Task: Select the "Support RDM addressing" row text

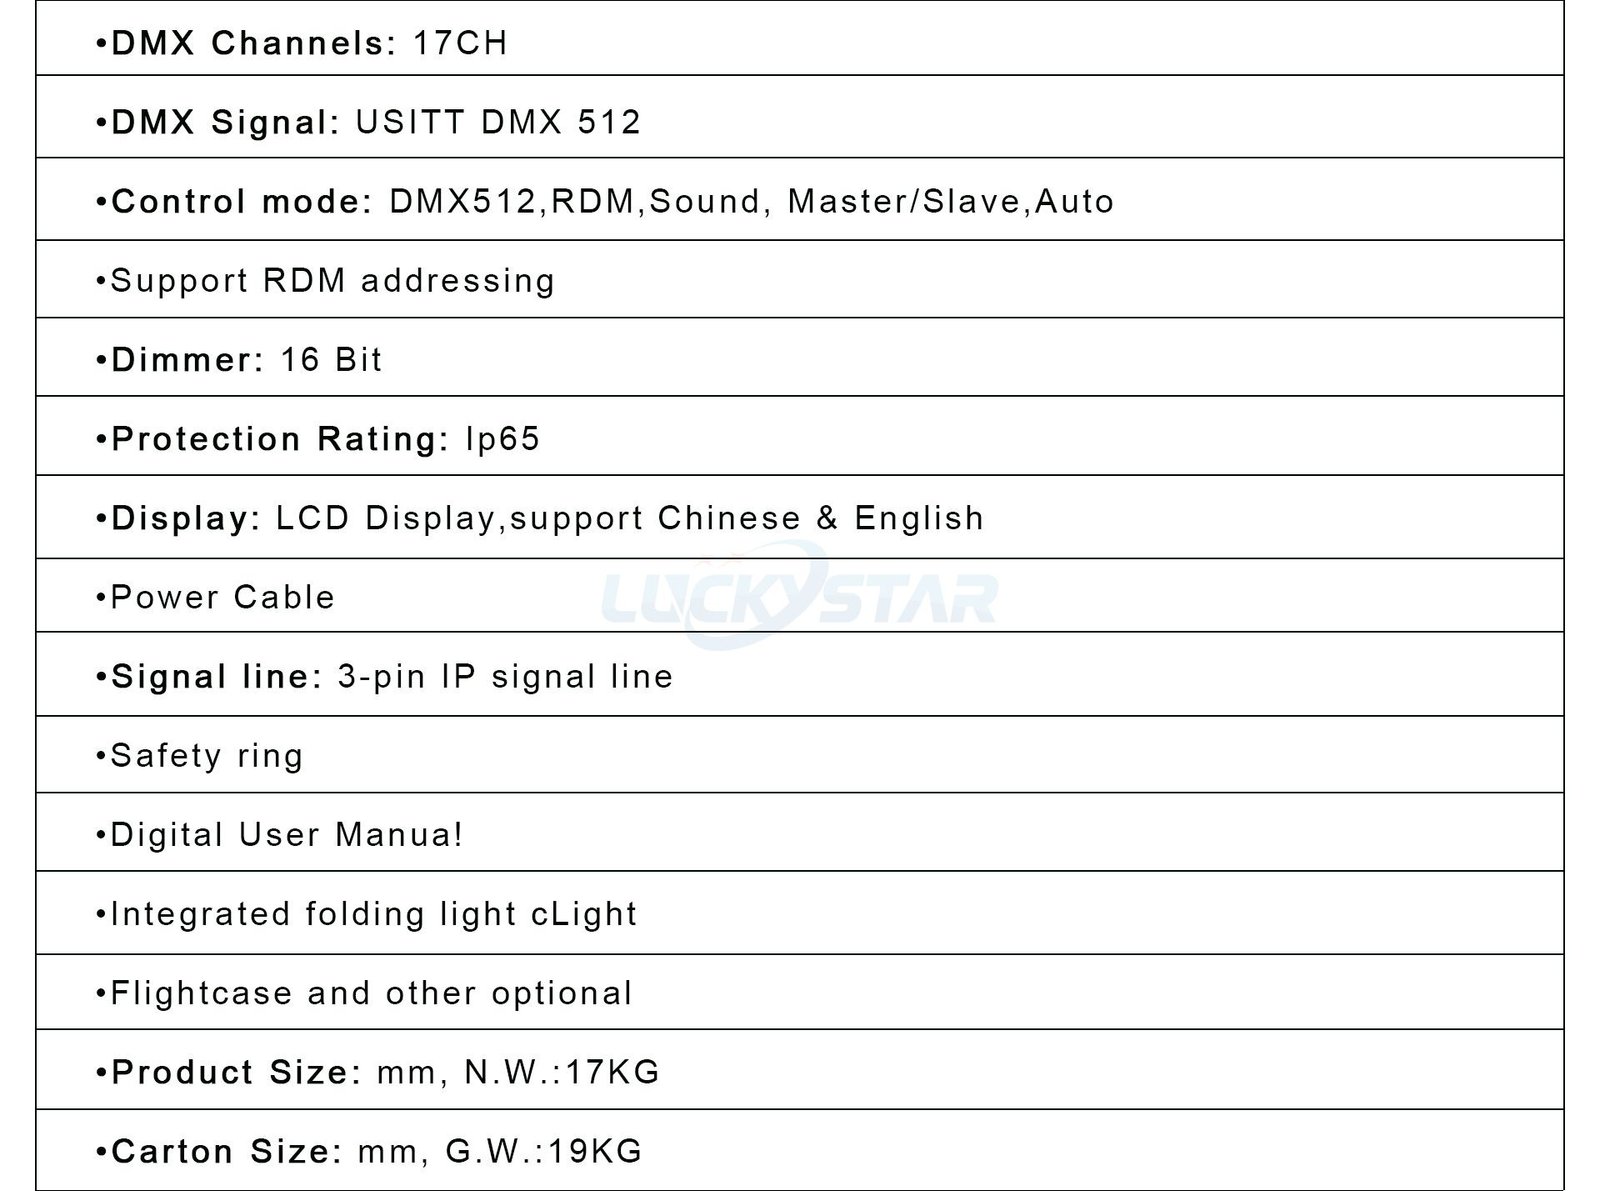Action: [x=332, y=281]
